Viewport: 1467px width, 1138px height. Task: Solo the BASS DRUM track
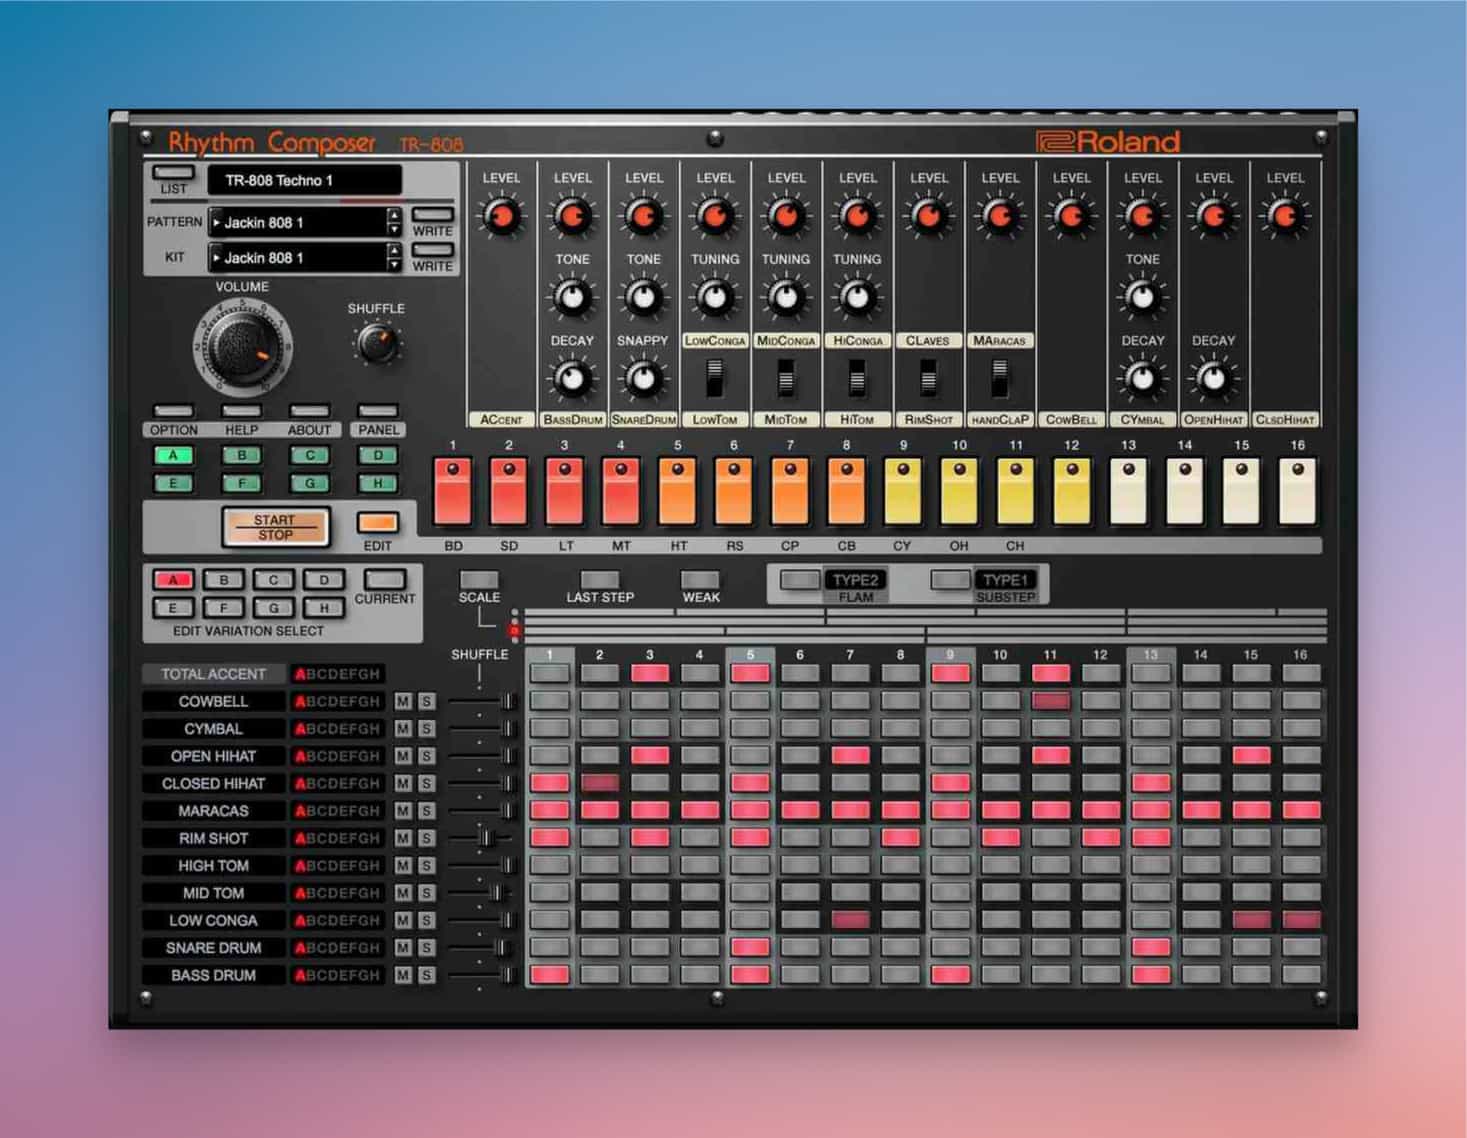pyautogui.click(x=426, y=975)
